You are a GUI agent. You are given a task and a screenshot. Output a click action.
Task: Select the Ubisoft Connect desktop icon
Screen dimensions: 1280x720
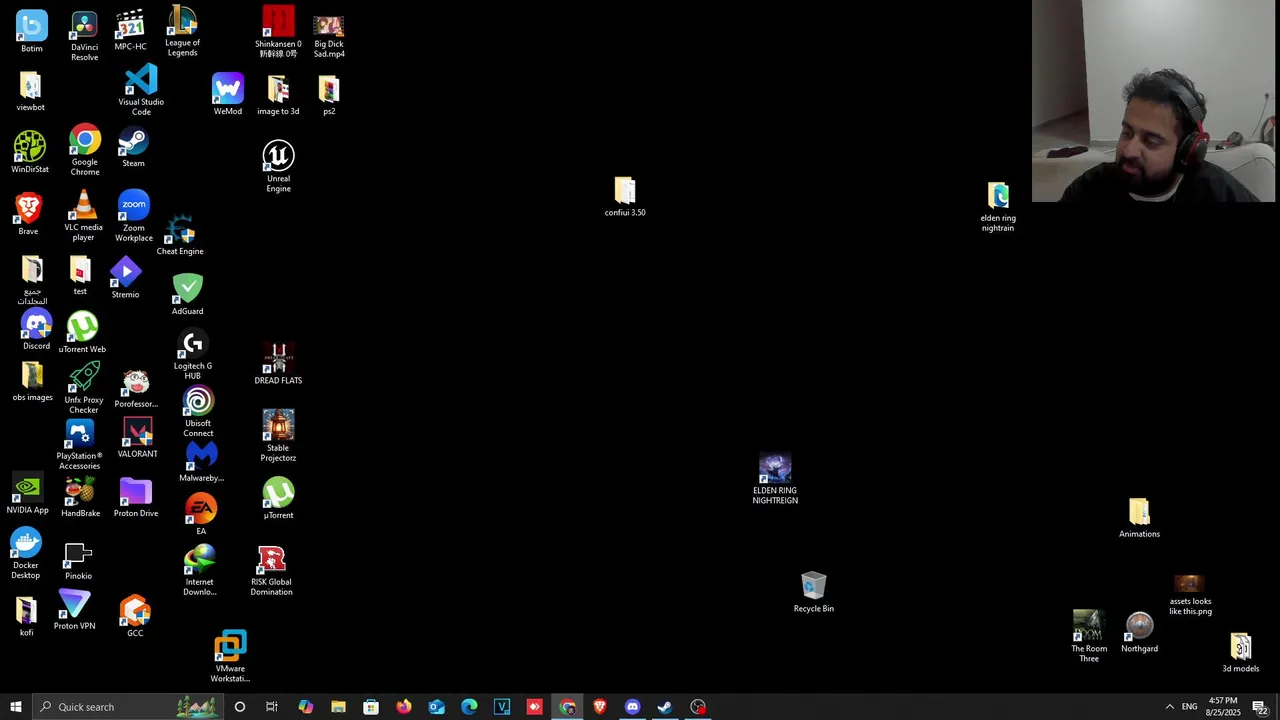198,412
